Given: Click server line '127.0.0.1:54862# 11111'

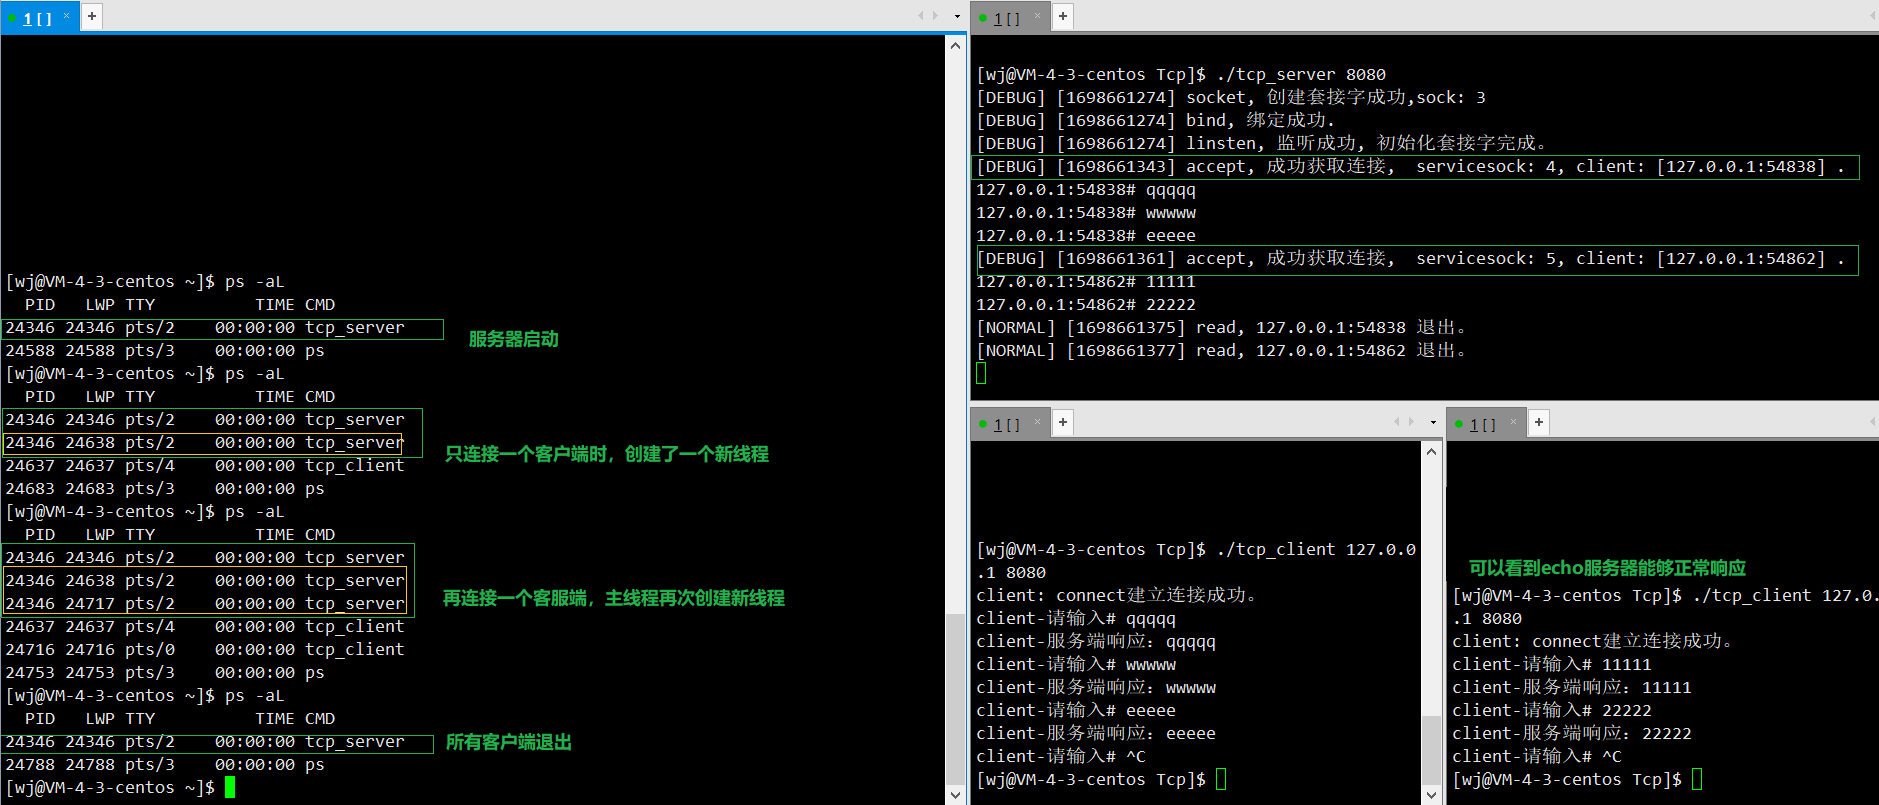Looking at the screenshot, I should [1086, 281].
